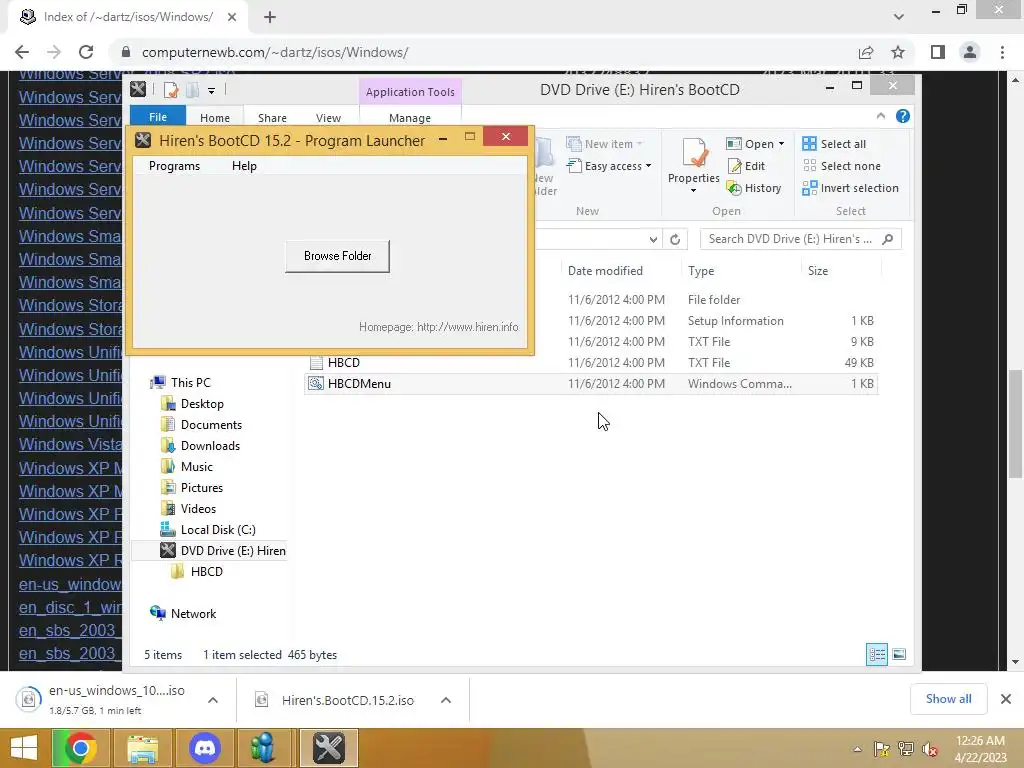Switch to details view icon
The height and width of the screenshot is (768, 1024).
coord(876,654)
